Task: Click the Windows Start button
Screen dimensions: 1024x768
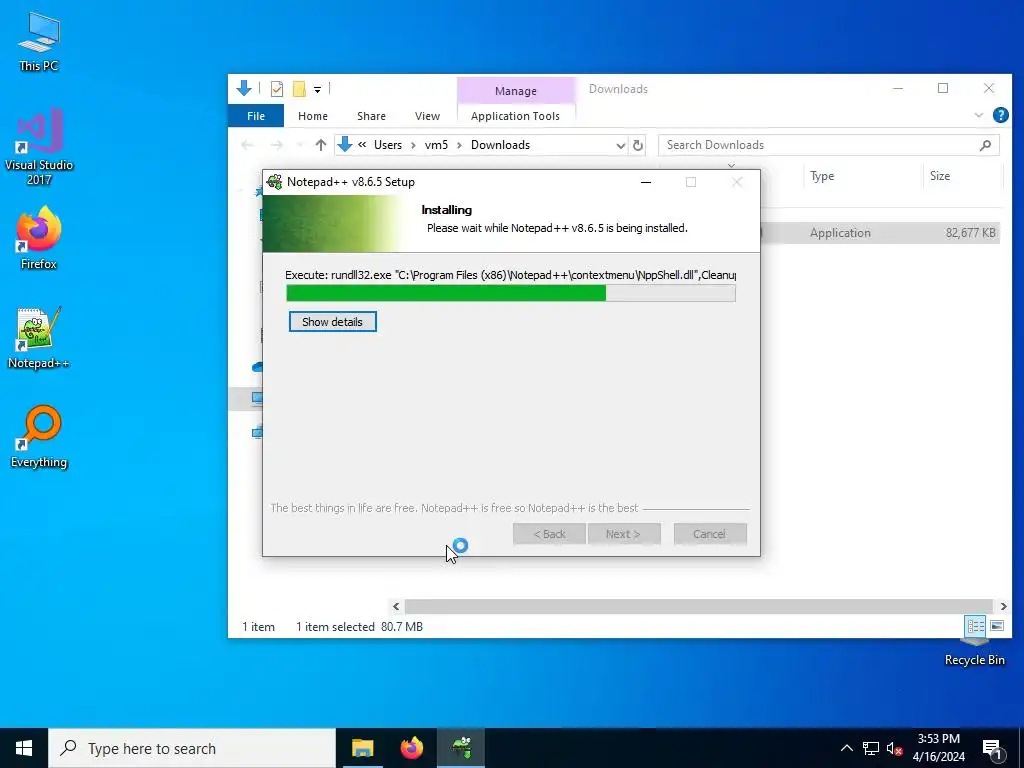Action: [24, 748]
